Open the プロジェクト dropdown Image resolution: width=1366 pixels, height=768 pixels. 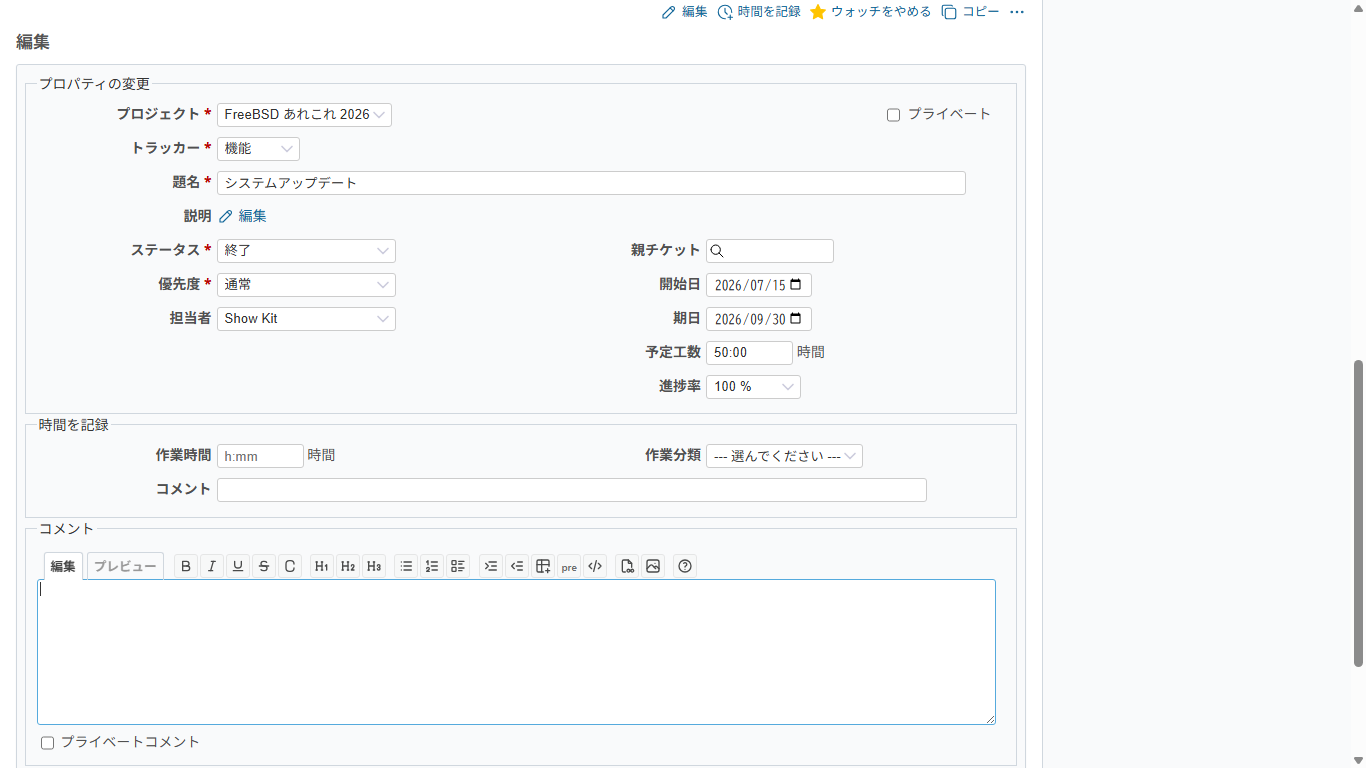304,115
